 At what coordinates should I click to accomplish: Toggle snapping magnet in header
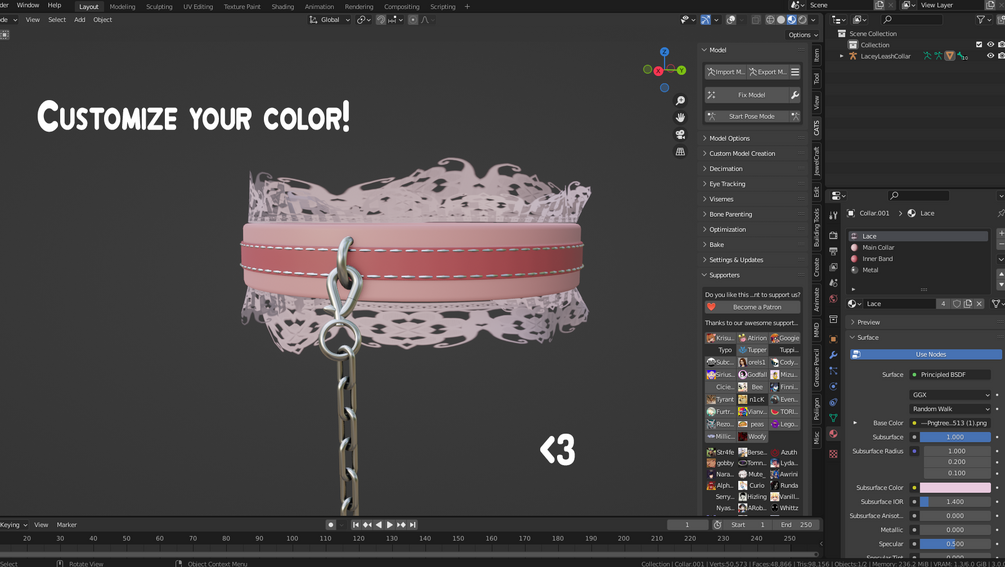coord(381,20)
